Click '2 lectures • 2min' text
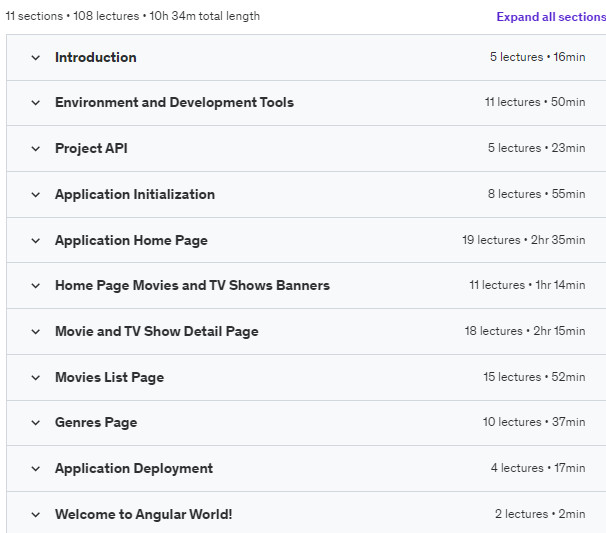Image resolution: width=606 pixels, height=533 pixels. pos(540,514)
